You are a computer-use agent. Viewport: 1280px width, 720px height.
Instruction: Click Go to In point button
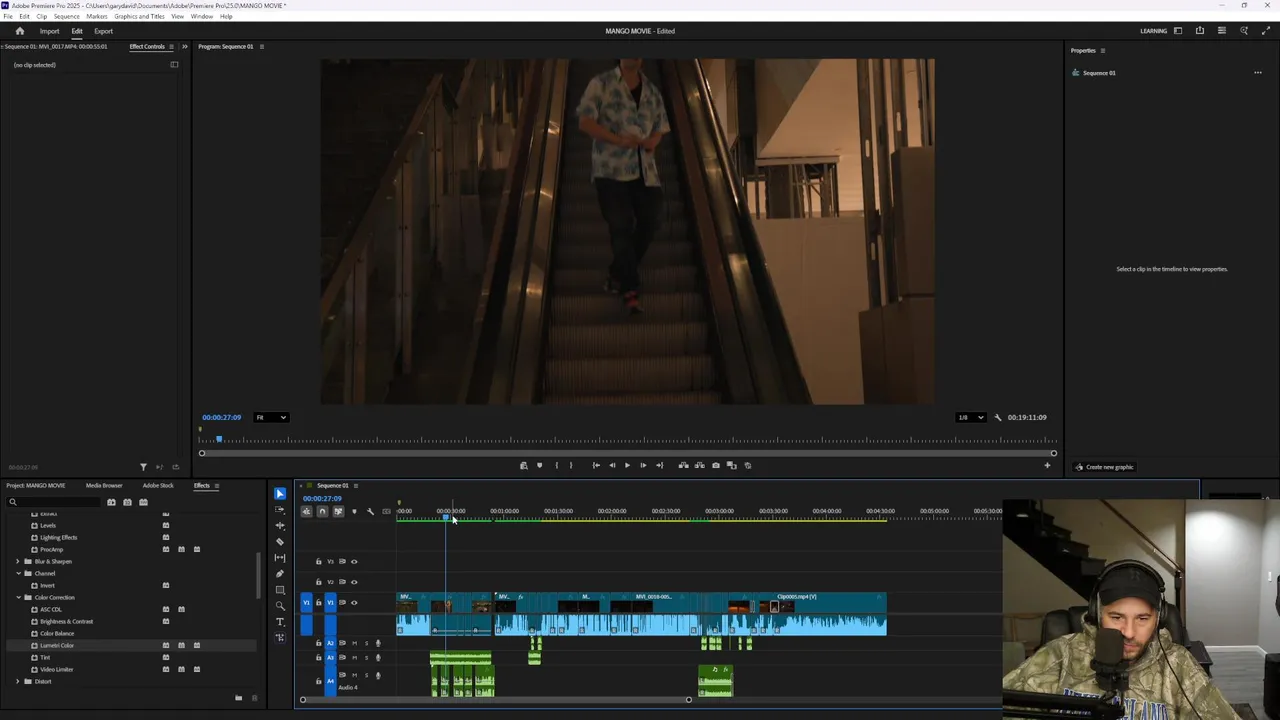tap(596, 465)
